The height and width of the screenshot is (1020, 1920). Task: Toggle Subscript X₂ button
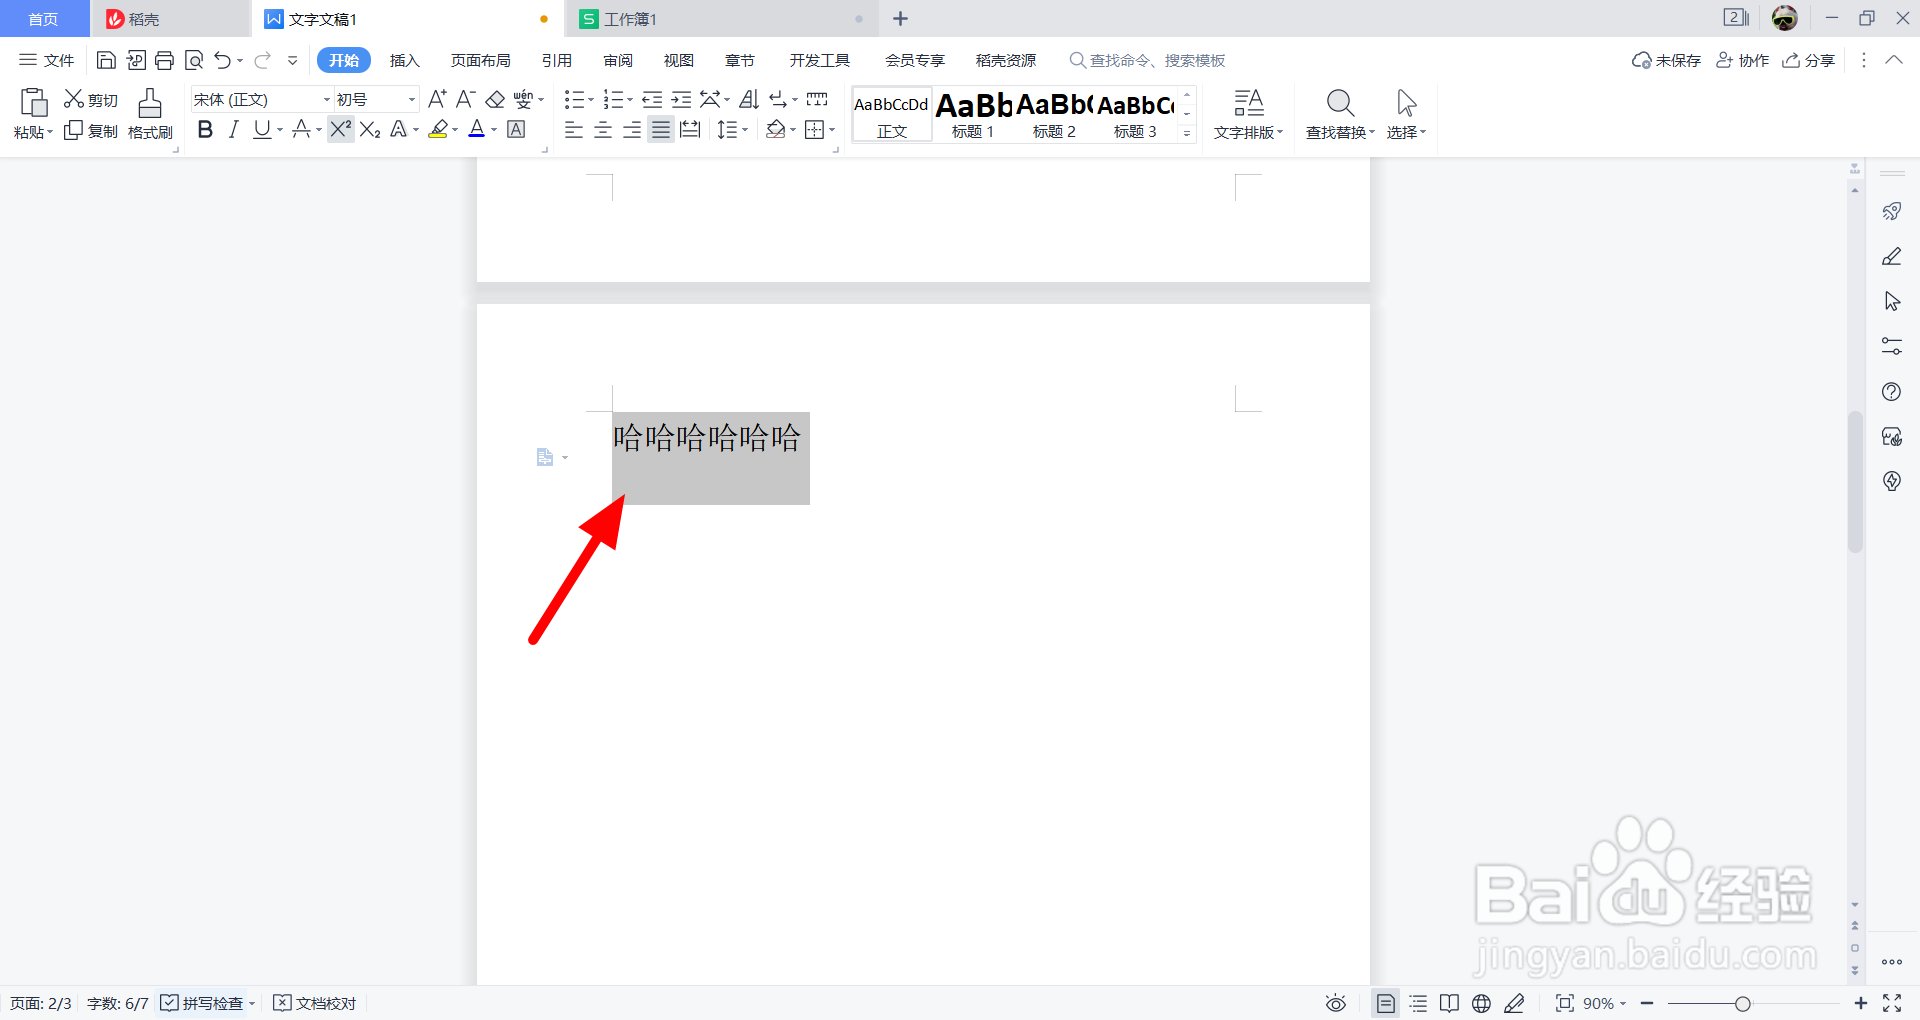tap(370, 129)
